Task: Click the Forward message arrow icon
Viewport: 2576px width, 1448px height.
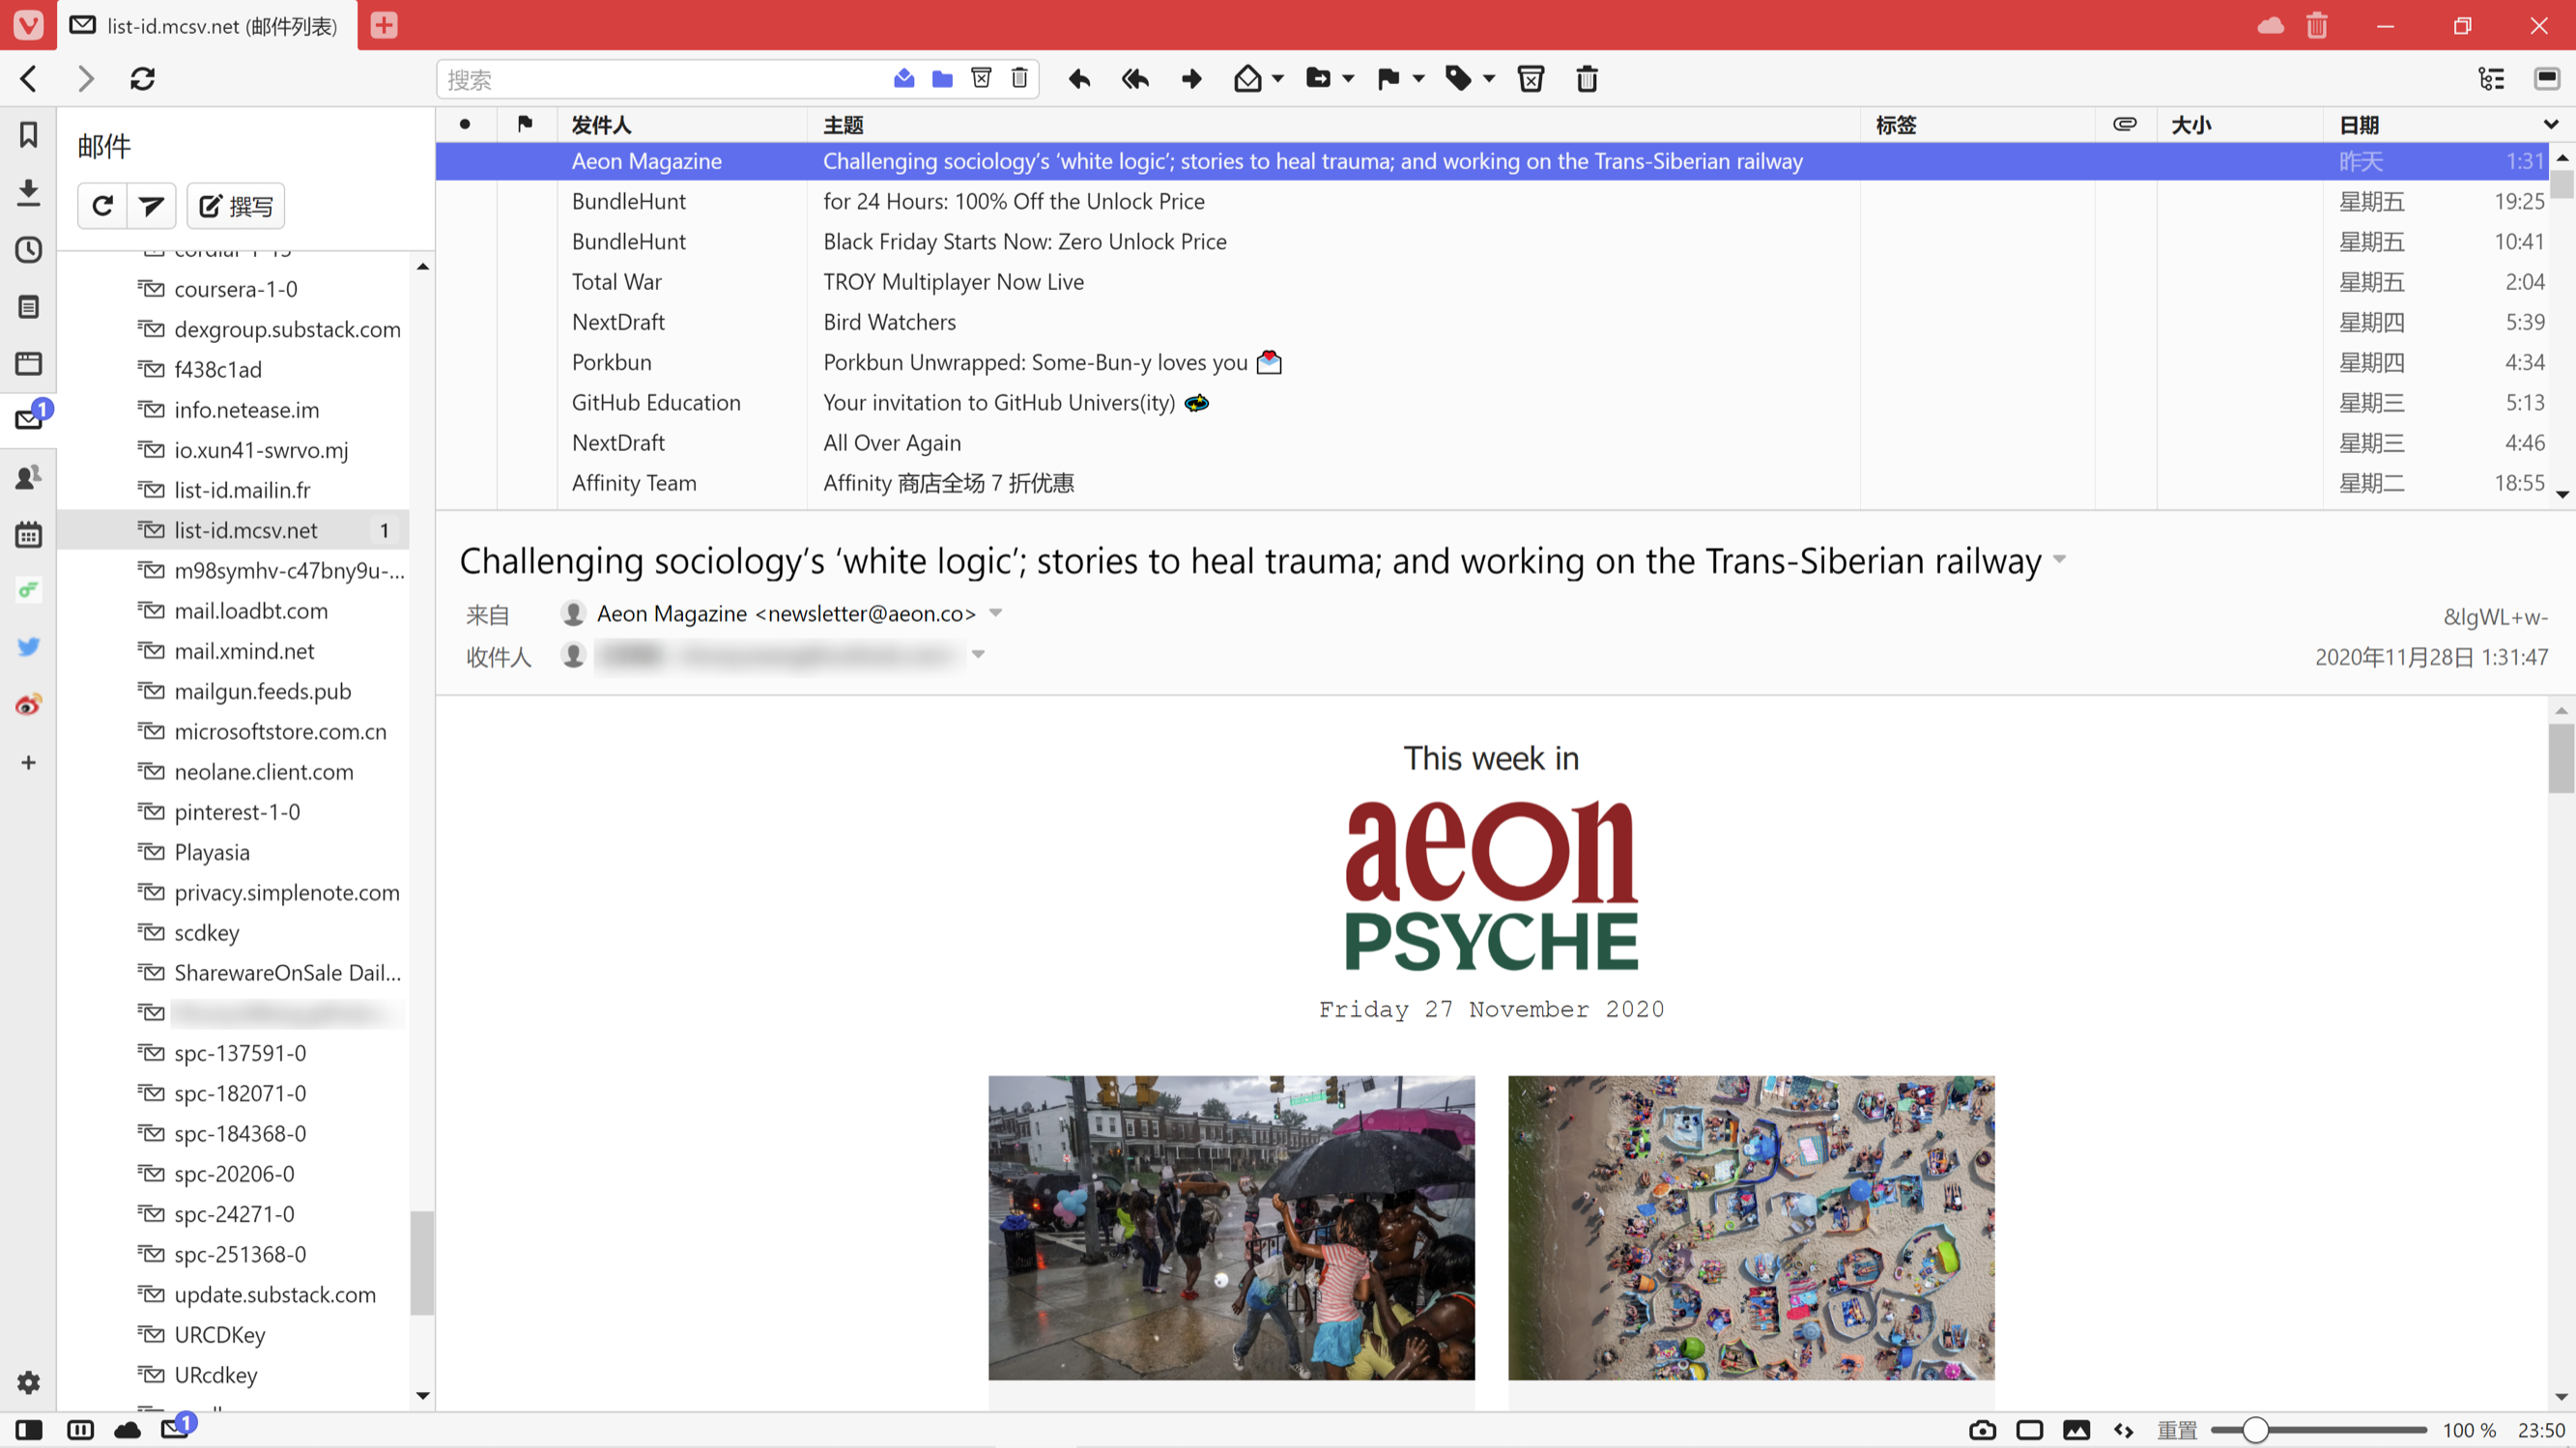Action: tap(1191, 79)
